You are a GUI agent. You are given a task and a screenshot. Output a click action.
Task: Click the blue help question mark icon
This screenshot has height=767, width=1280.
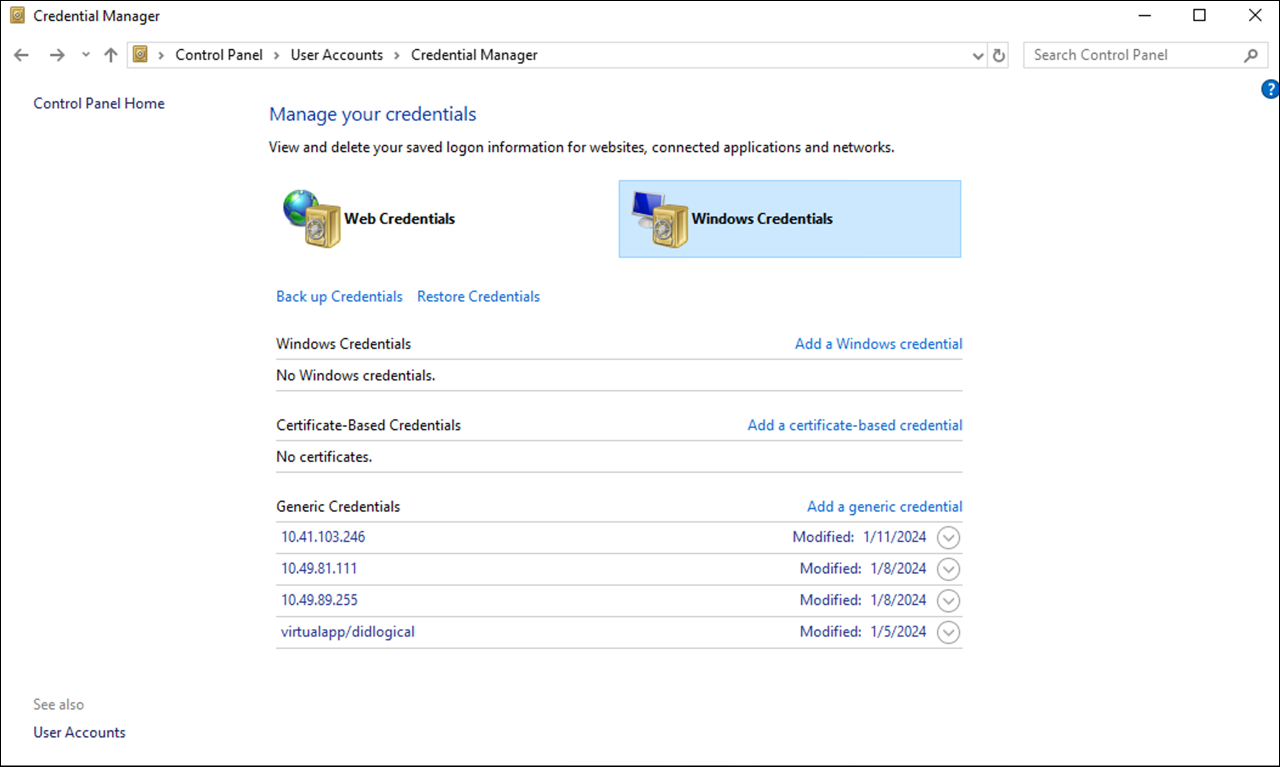[x=1270, y=90]
